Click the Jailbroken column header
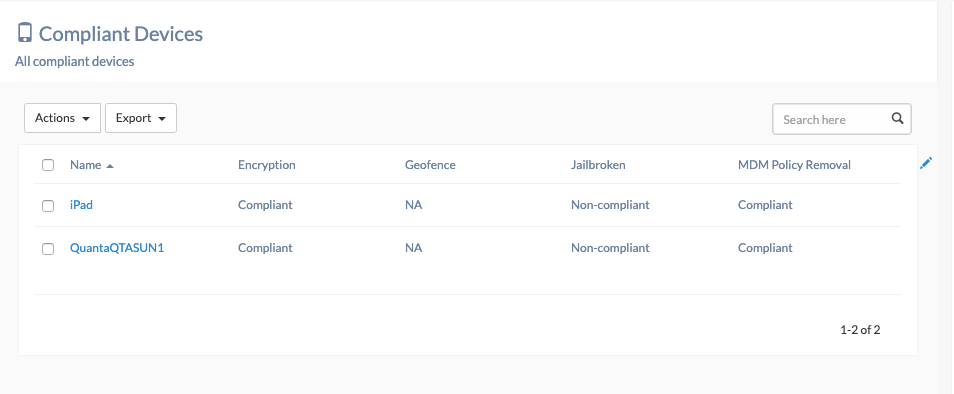 [598, 165]
